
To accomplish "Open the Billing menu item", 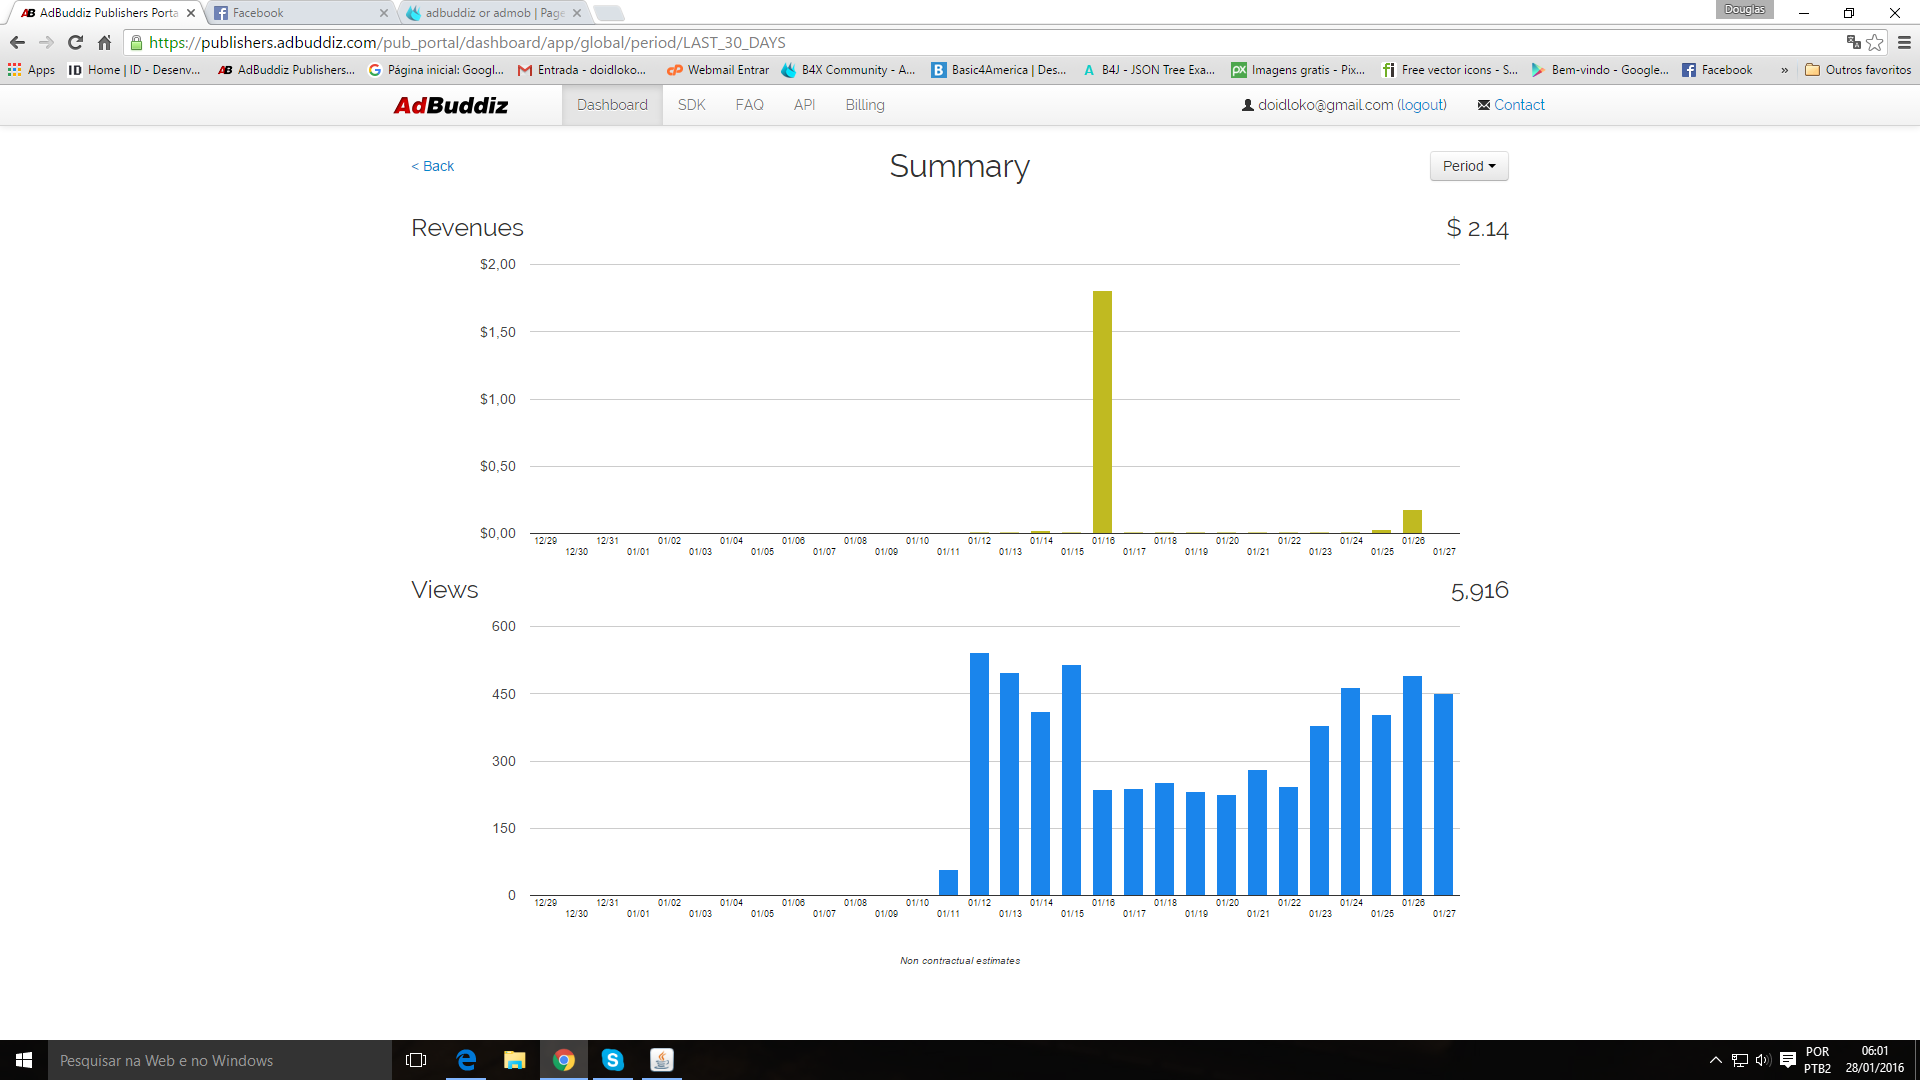I will click(864, 105).
